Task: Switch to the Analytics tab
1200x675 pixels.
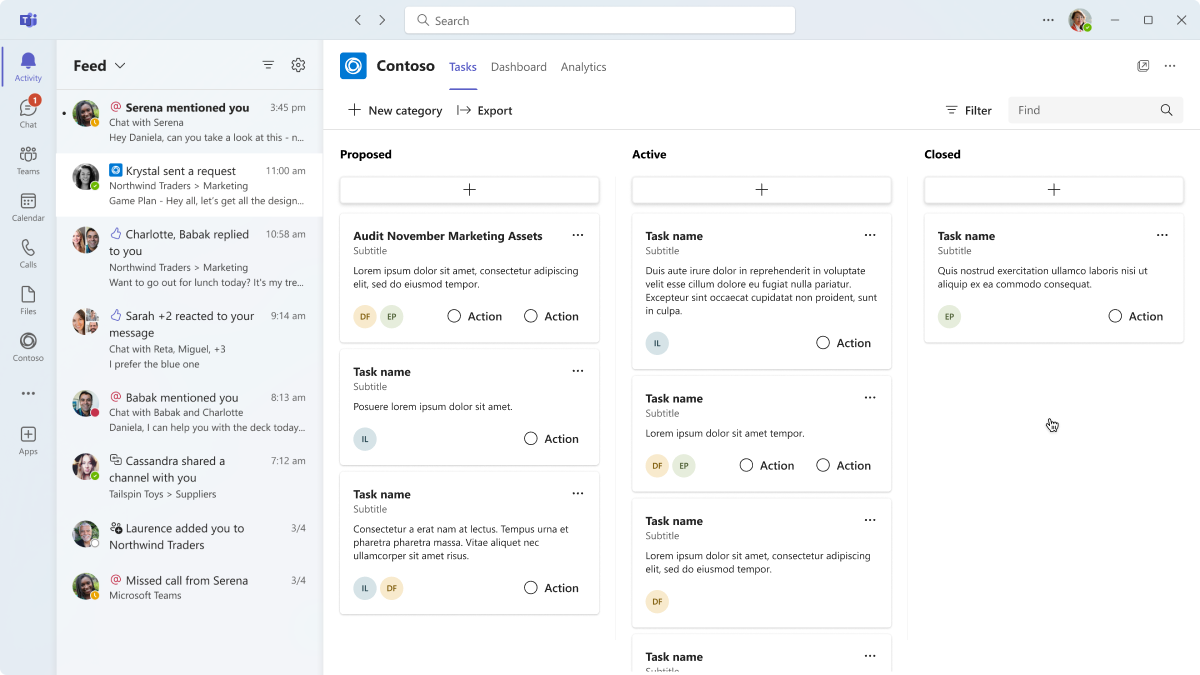Action: click(584, 67)
